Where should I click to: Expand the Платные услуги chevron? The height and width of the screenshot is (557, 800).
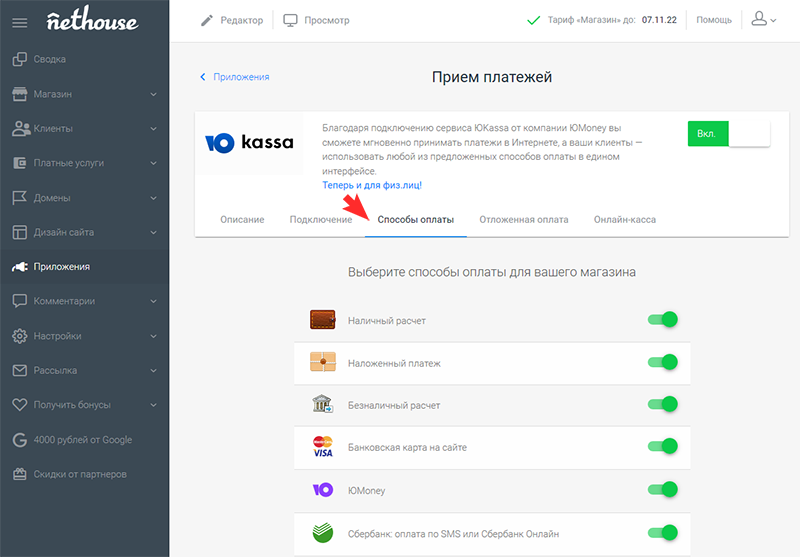(x=154, y=164)
